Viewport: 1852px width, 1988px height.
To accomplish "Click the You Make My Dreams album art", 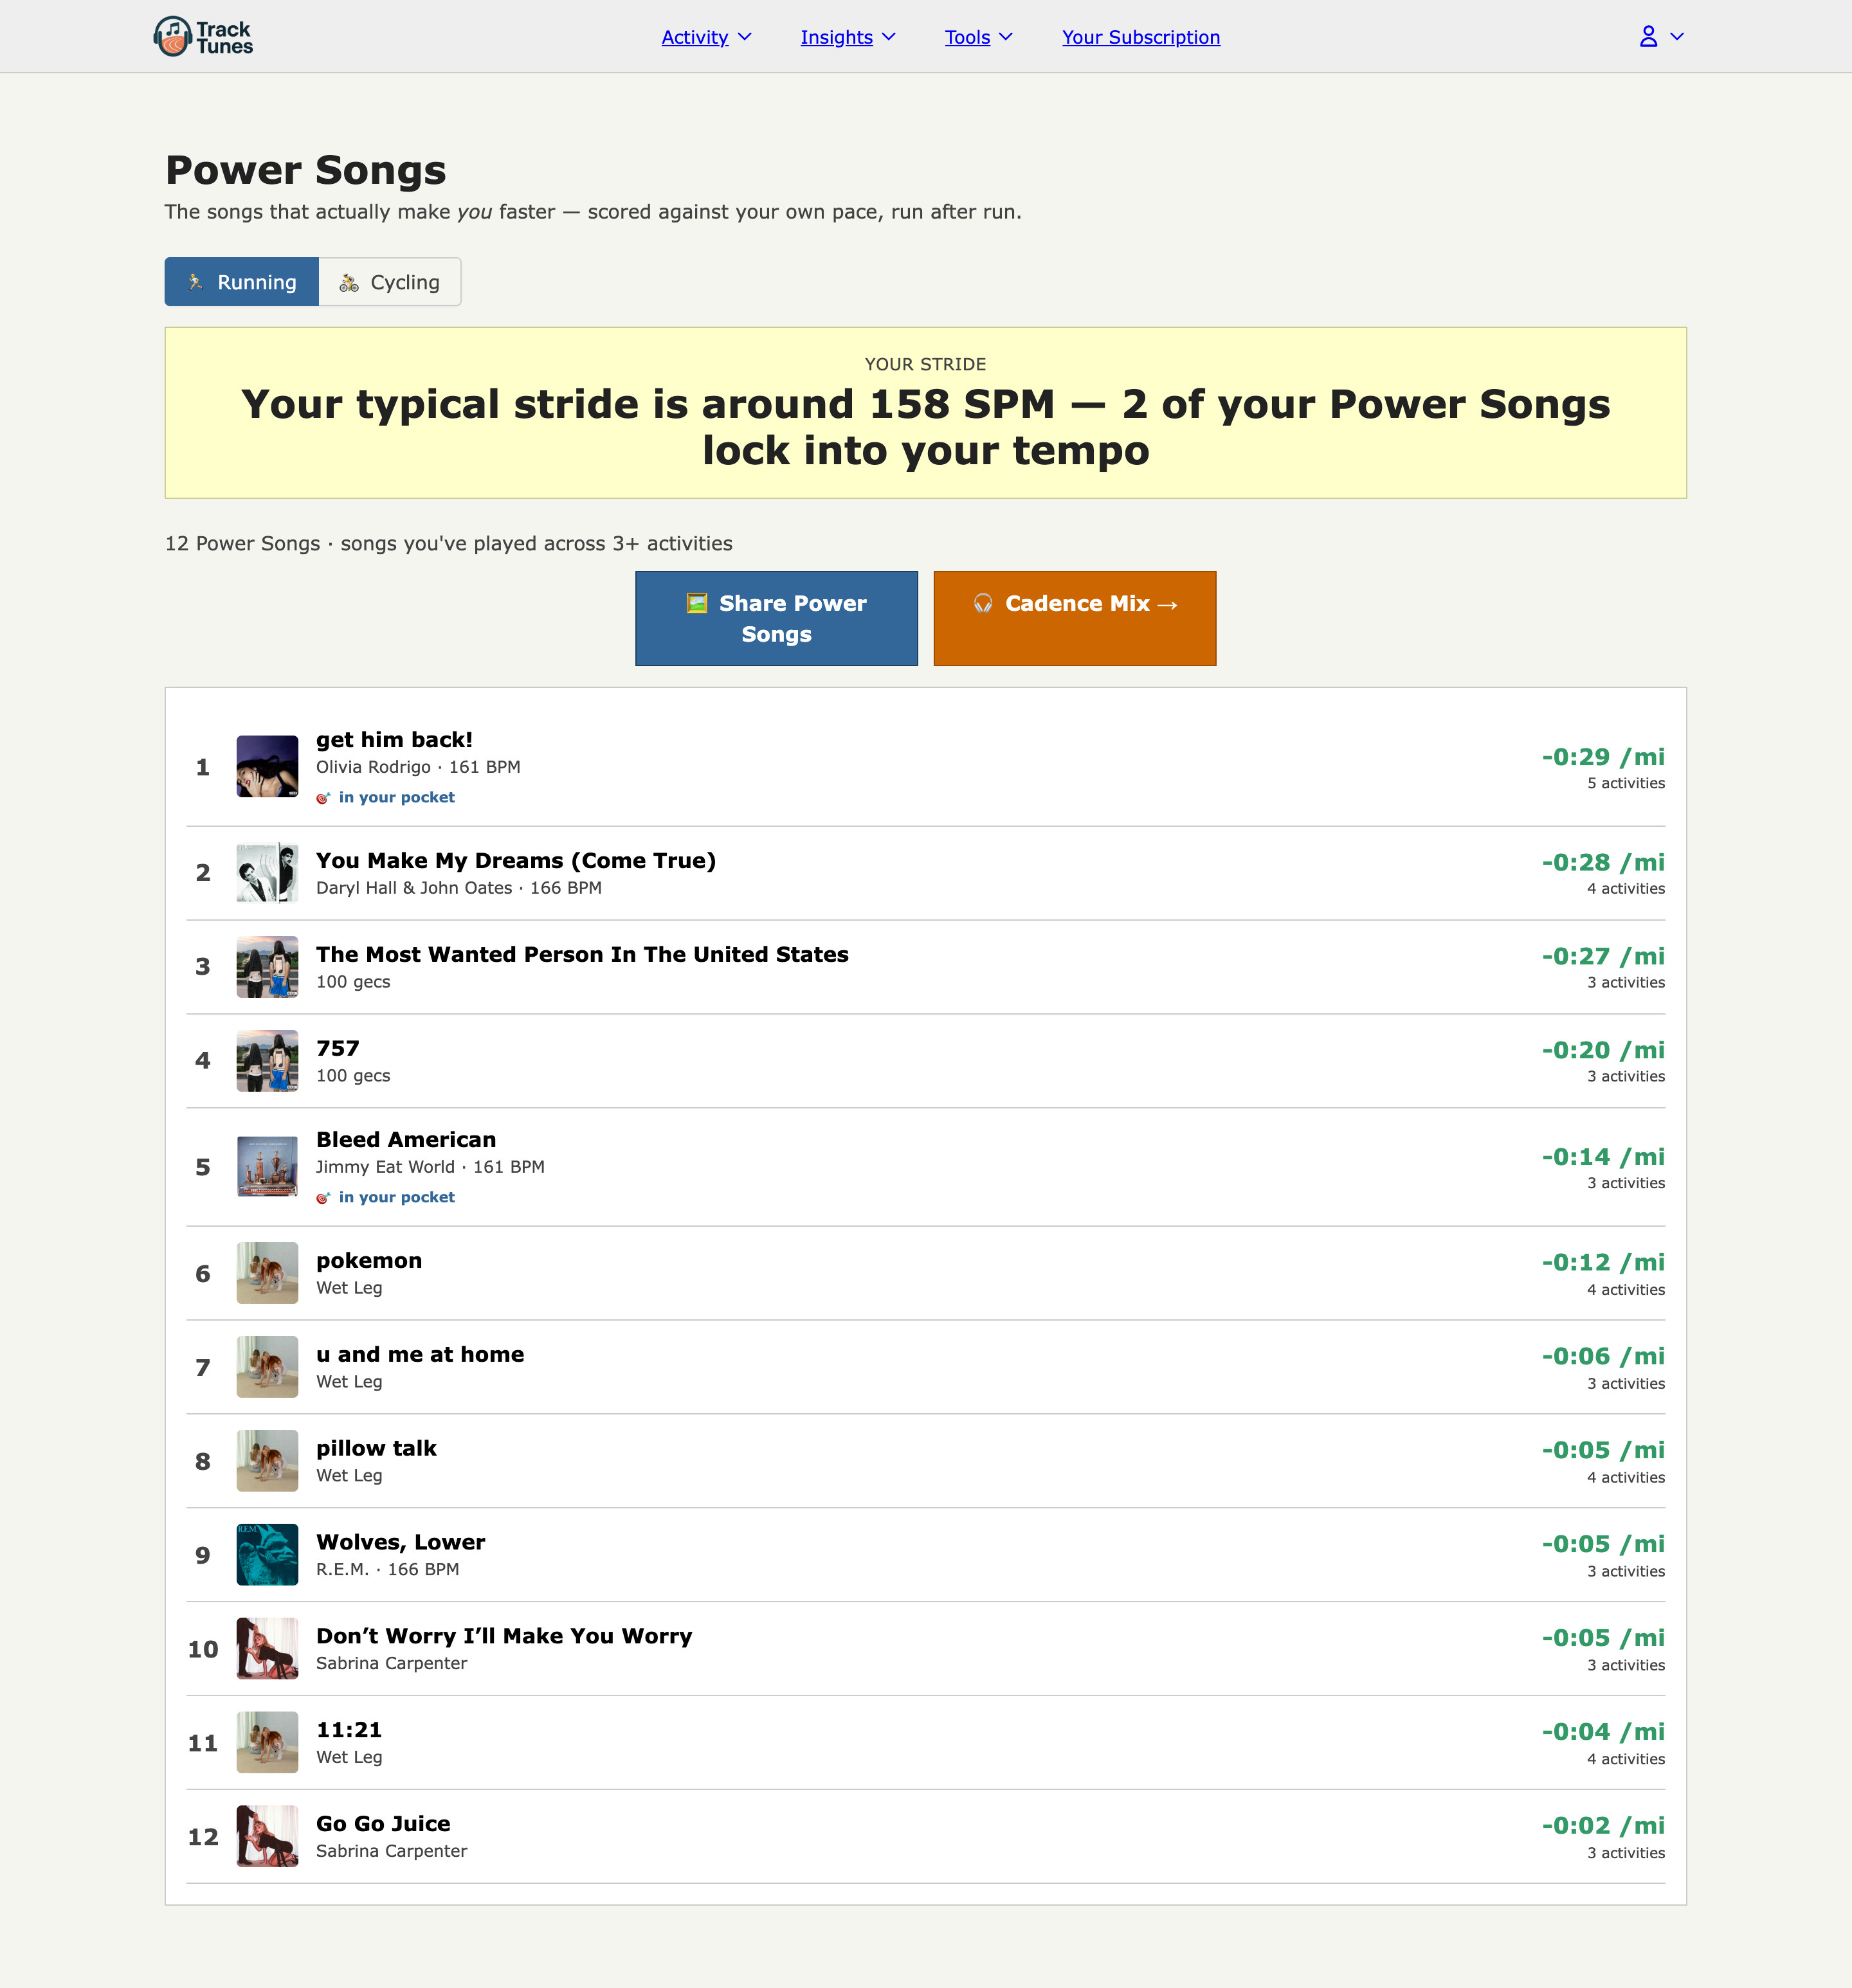I will (x=267, y=873).
